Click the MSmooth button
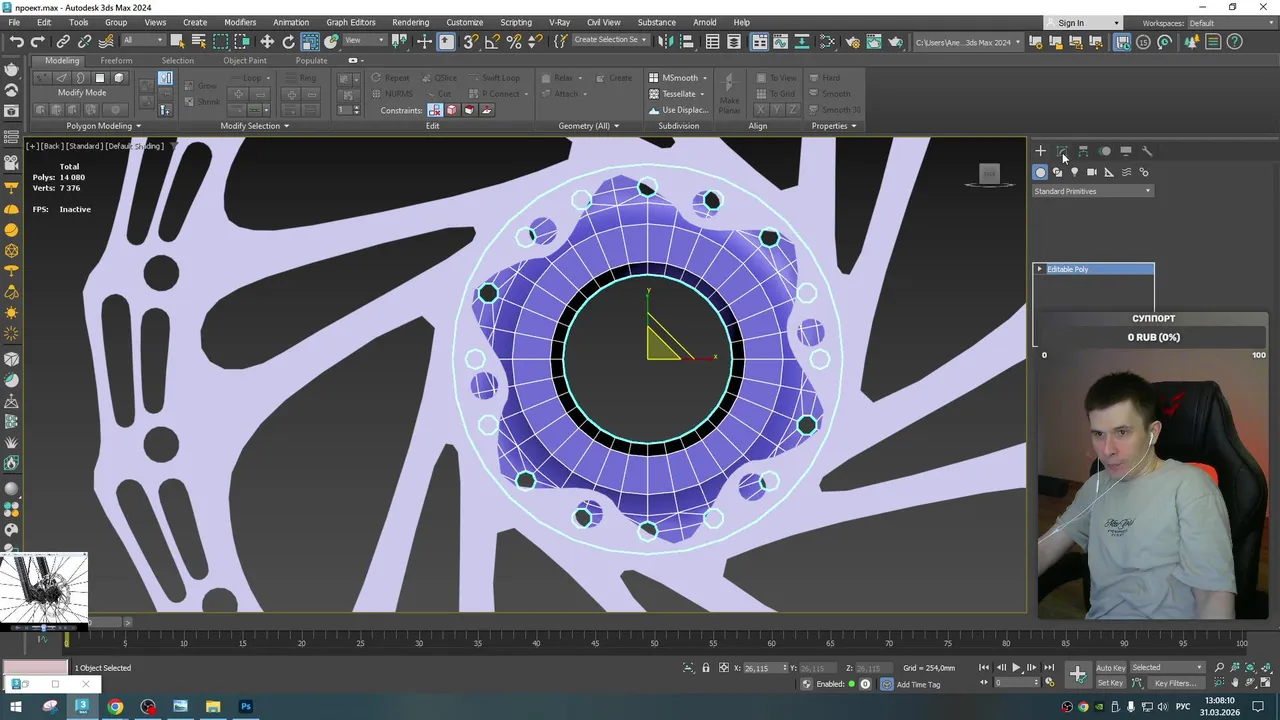 (679, 78)
